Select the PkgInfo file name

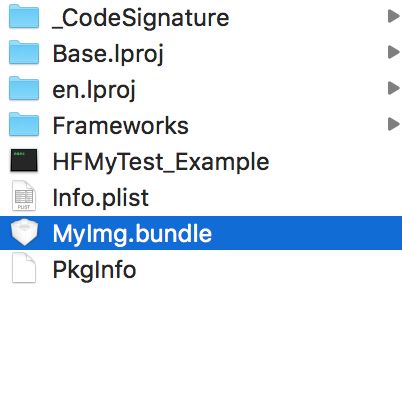click(95, 270)
